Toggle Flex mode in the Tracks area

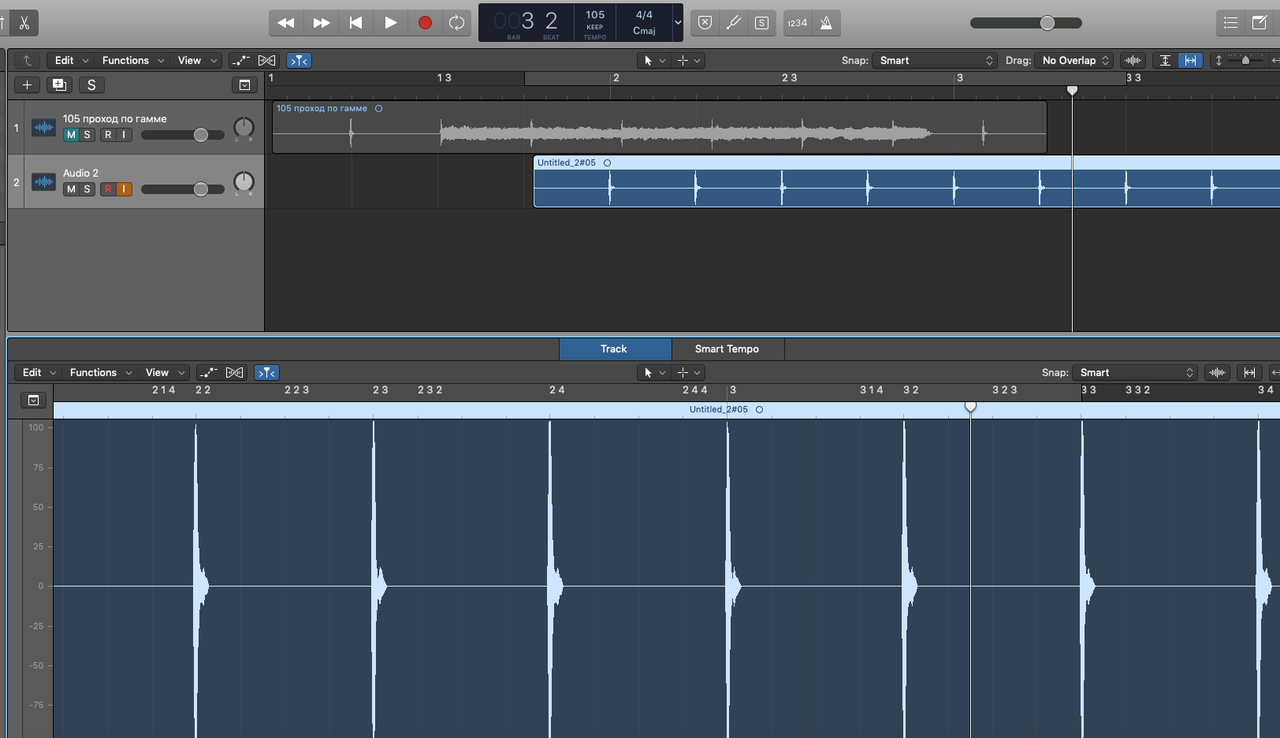pos(266,61)
